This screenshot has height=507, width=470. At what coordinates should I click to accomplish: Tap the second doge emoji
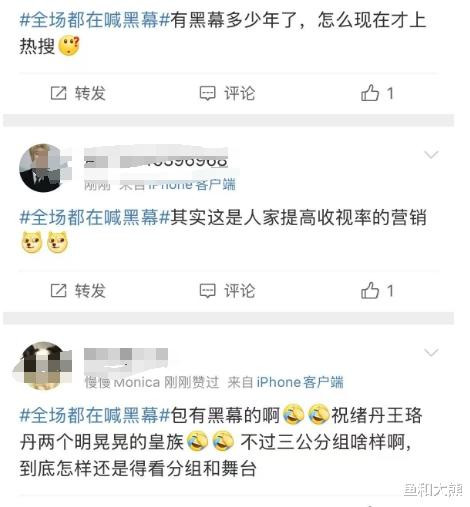[x=57, y=242]
